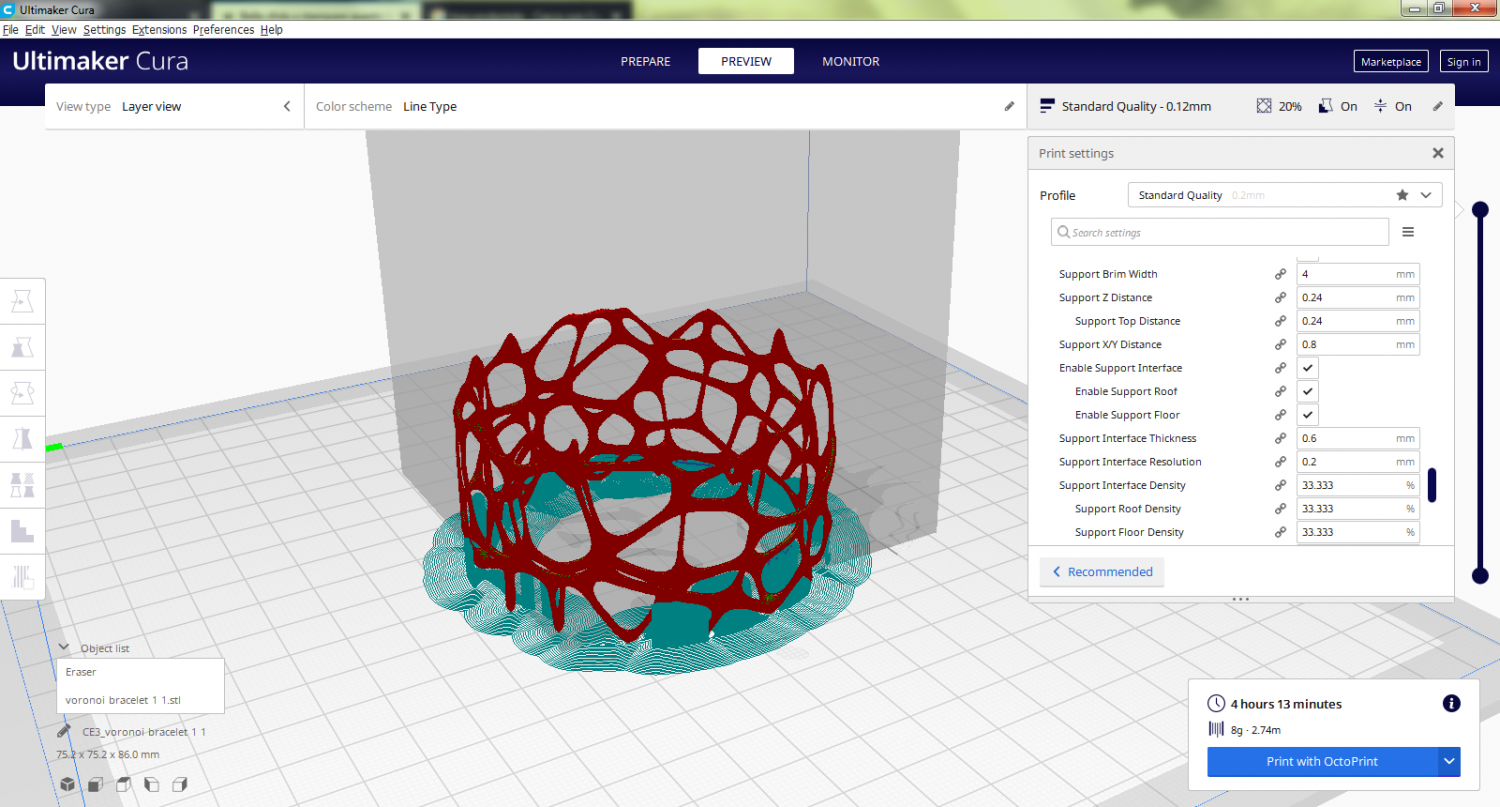Close the Print settings panel
The height and width of the screenshot is (807, 1500).
pos(1438,153)
